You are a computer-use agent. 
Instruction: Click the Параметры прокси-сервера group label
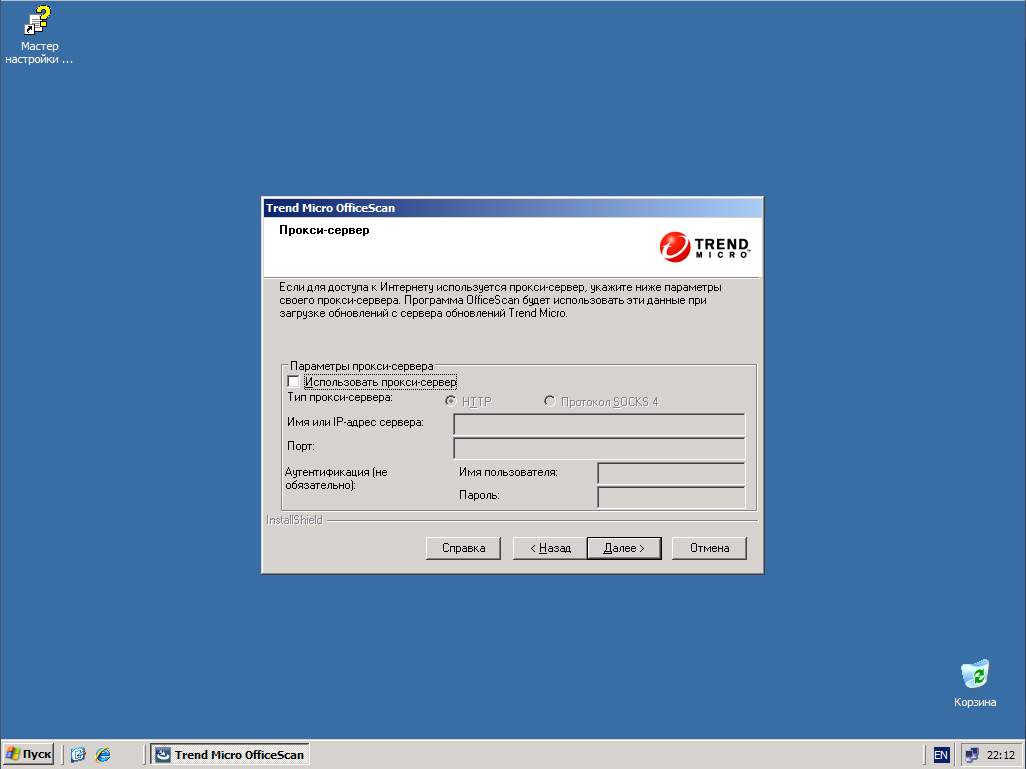pos(361,366)
